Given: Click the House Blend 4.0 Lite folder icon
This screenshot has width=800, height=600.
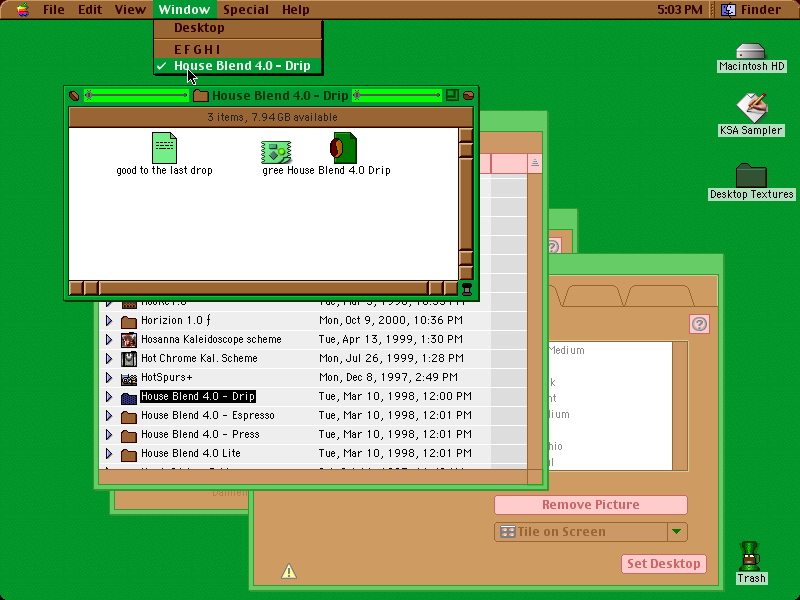Looking at the screenshot, I should [x=129, y=454].
